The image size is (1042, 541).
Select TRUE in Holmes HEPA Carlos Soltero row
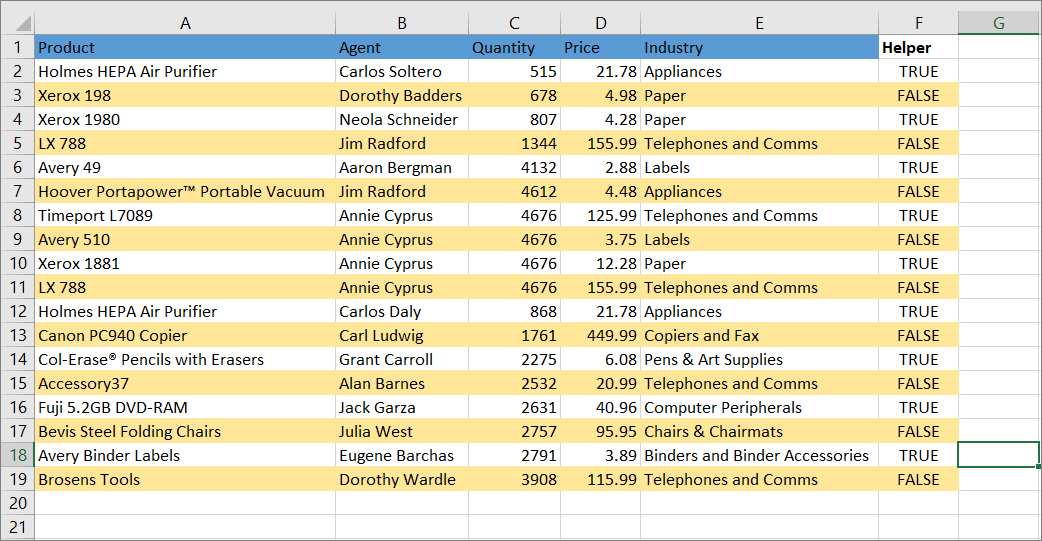pyautogui.click(x=918, y=71)
